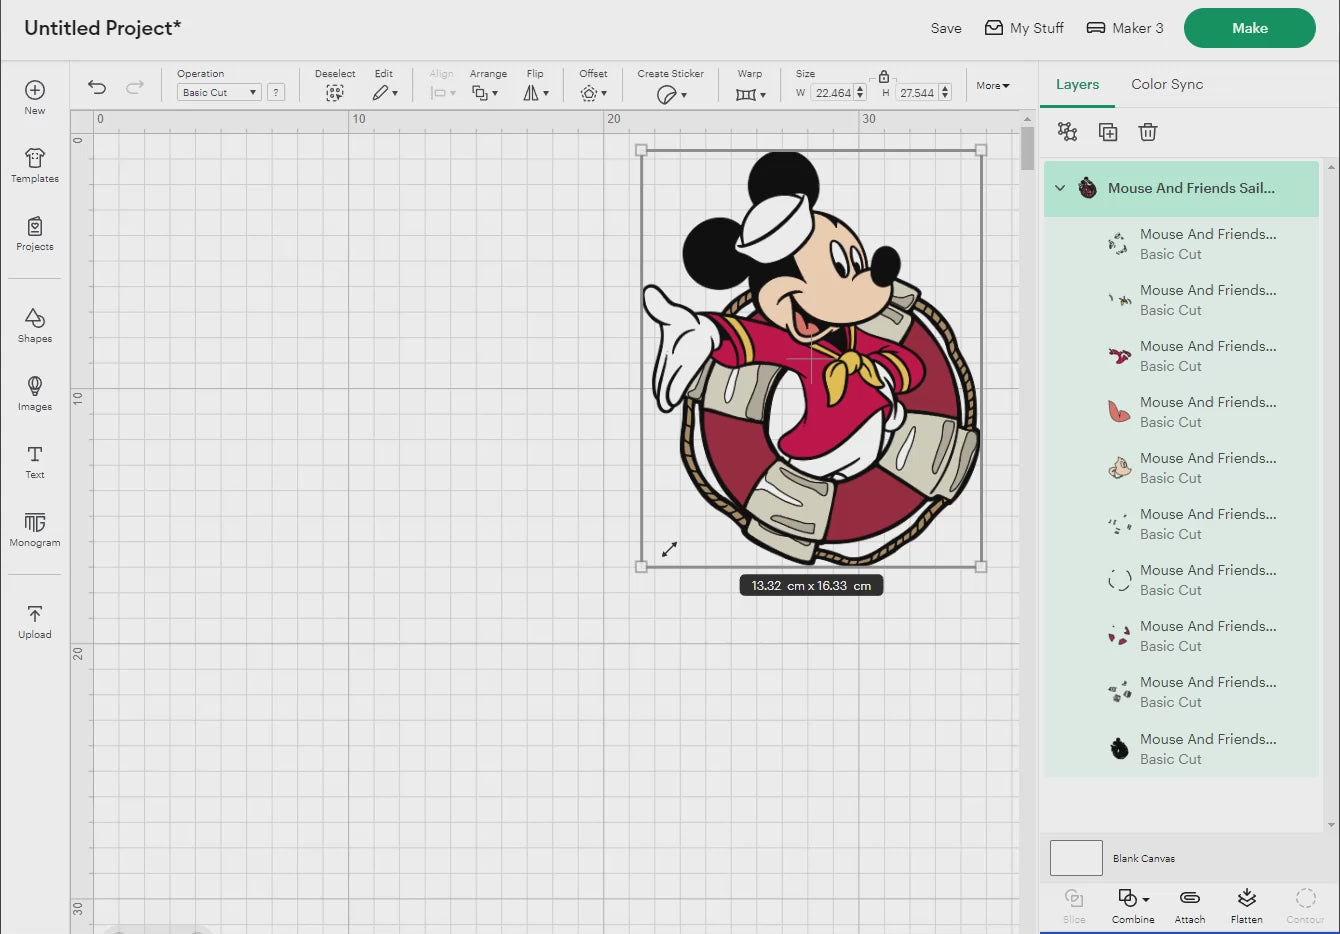Image resolution: width=1340 pixels, height=934 pixels.
Task: Click the canvas vertical scrollbar
Action: tap(1027, 150)
